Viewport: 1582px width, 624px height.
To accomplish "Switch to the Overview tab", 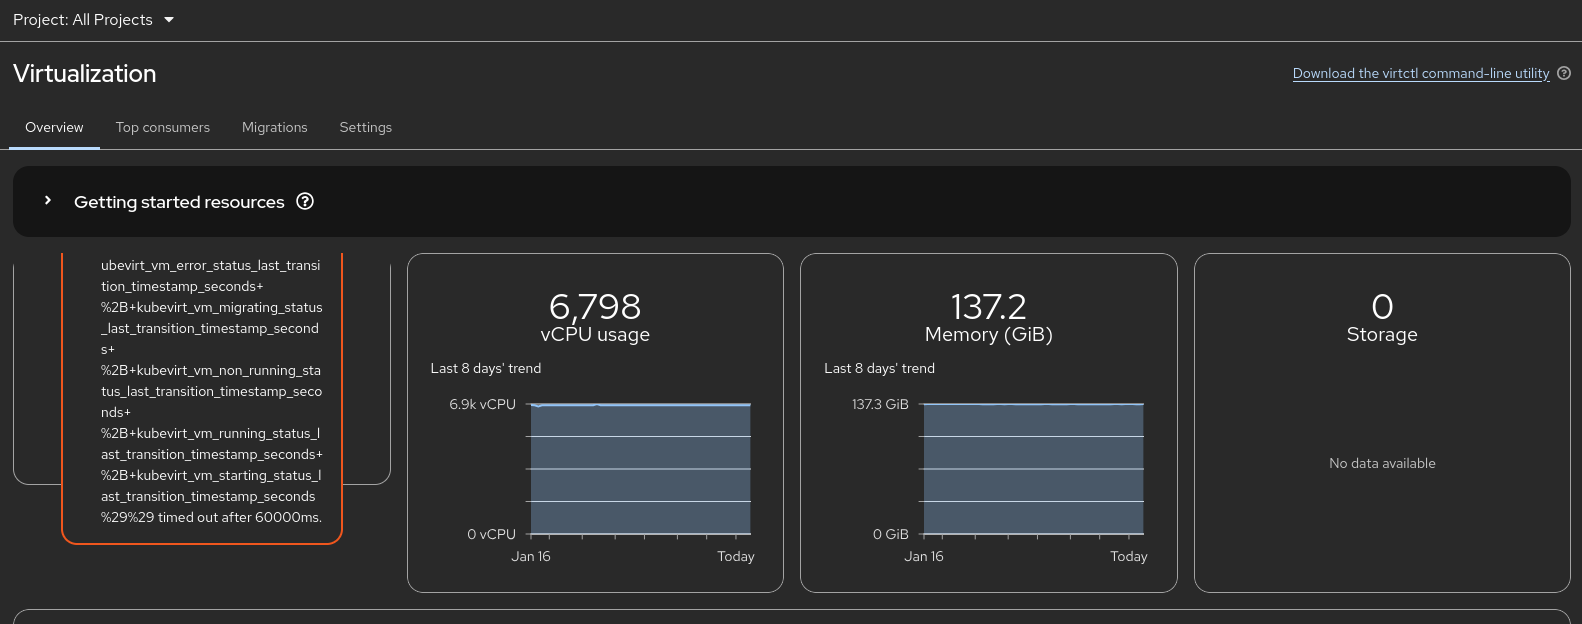I will tap(54, 127).
